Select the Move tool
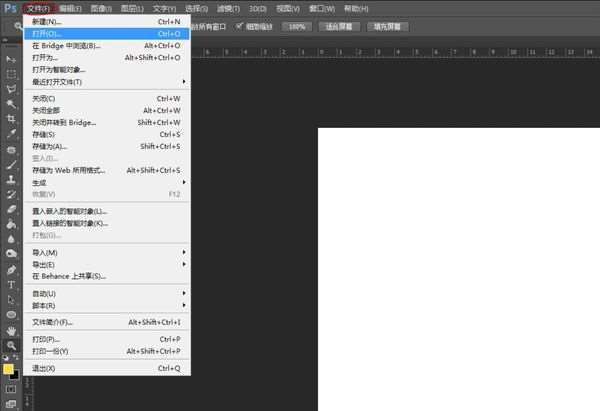 coord(11,59)
